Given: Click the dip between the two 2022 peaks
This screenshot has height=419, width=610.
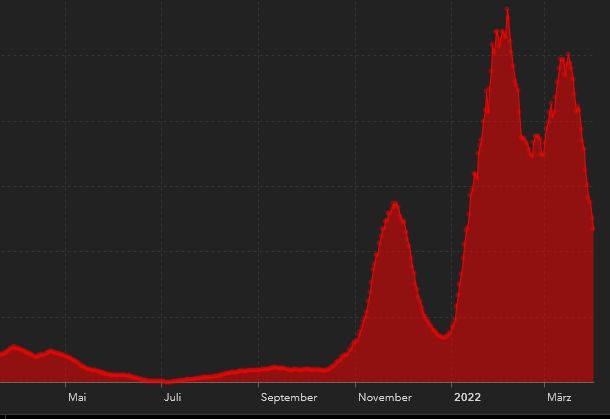Looking at the screenshot, I should point(543,154).
